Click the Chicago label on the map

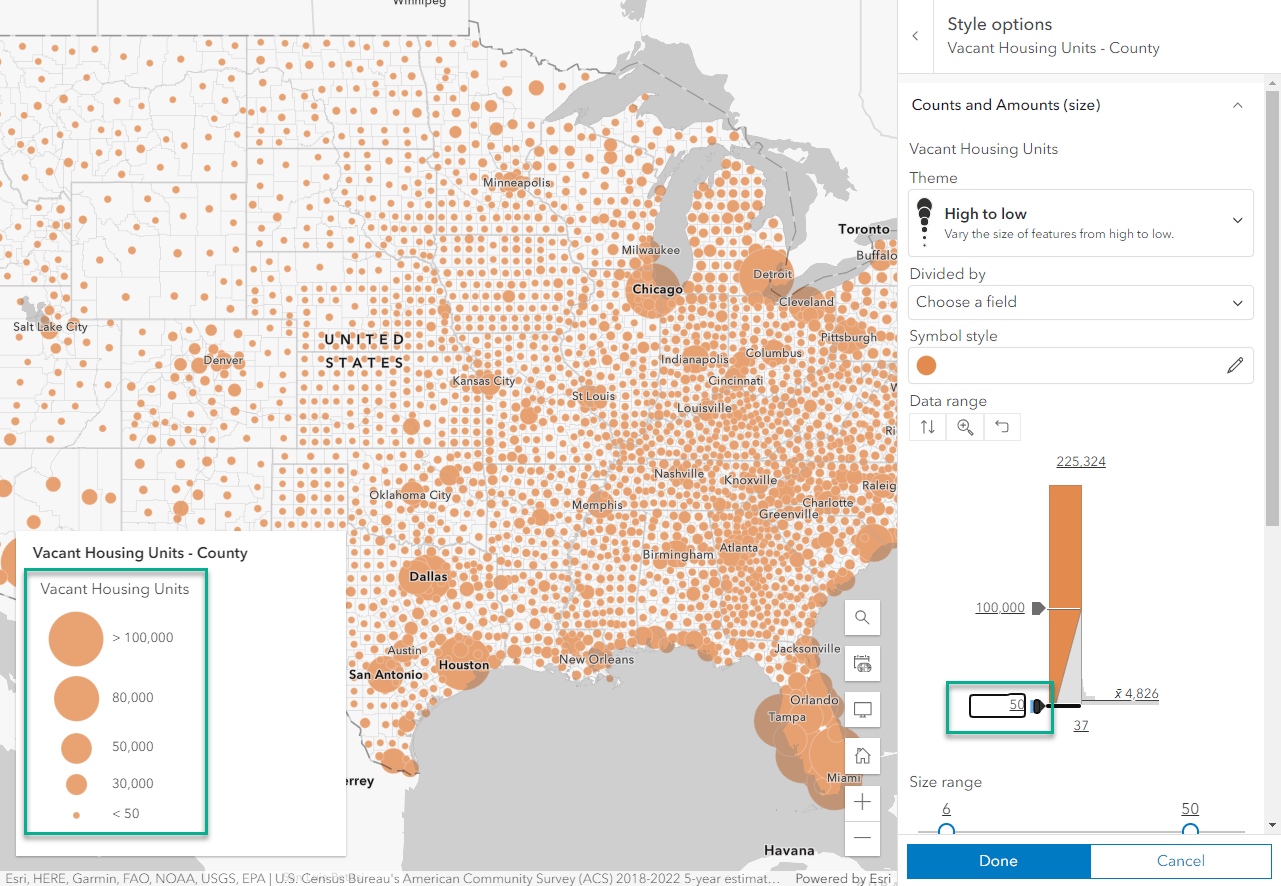point(657,289)
